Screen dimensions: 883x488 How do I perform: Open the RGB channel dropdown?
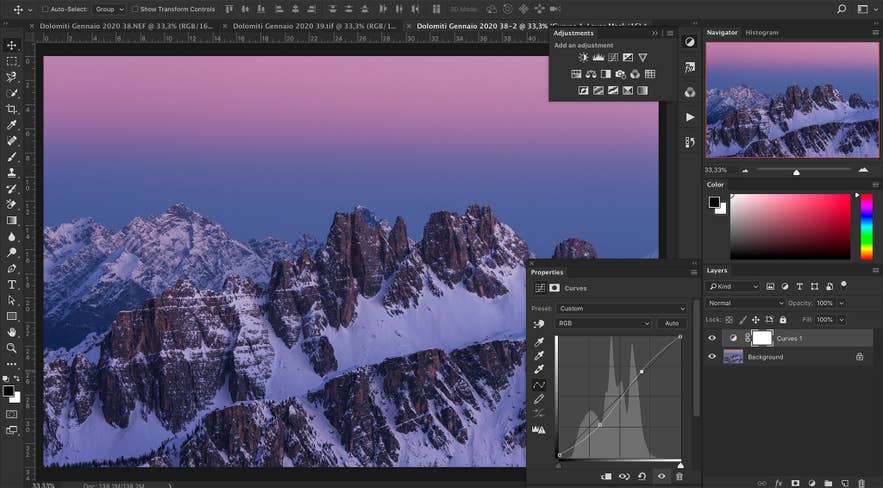(604, 323)
